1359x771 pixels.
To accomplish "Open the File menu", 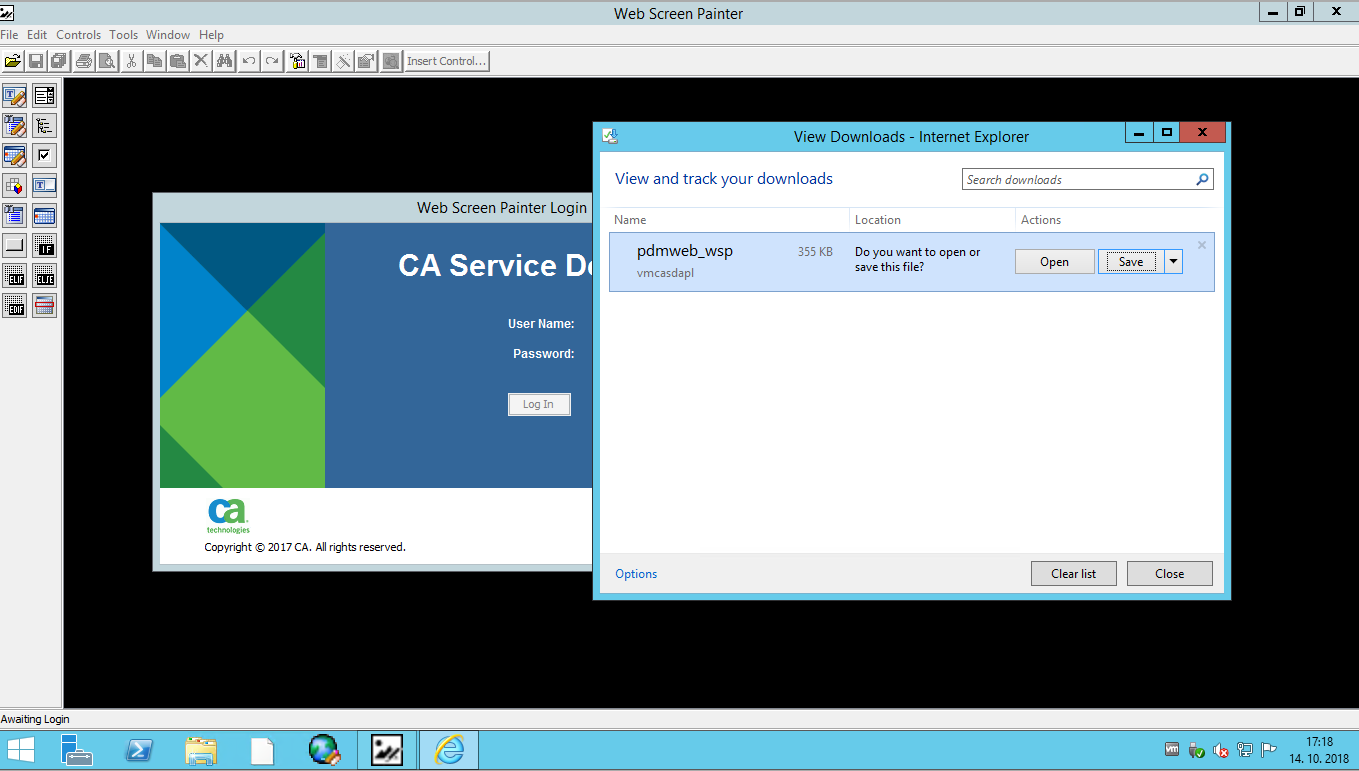I will 9,35.
